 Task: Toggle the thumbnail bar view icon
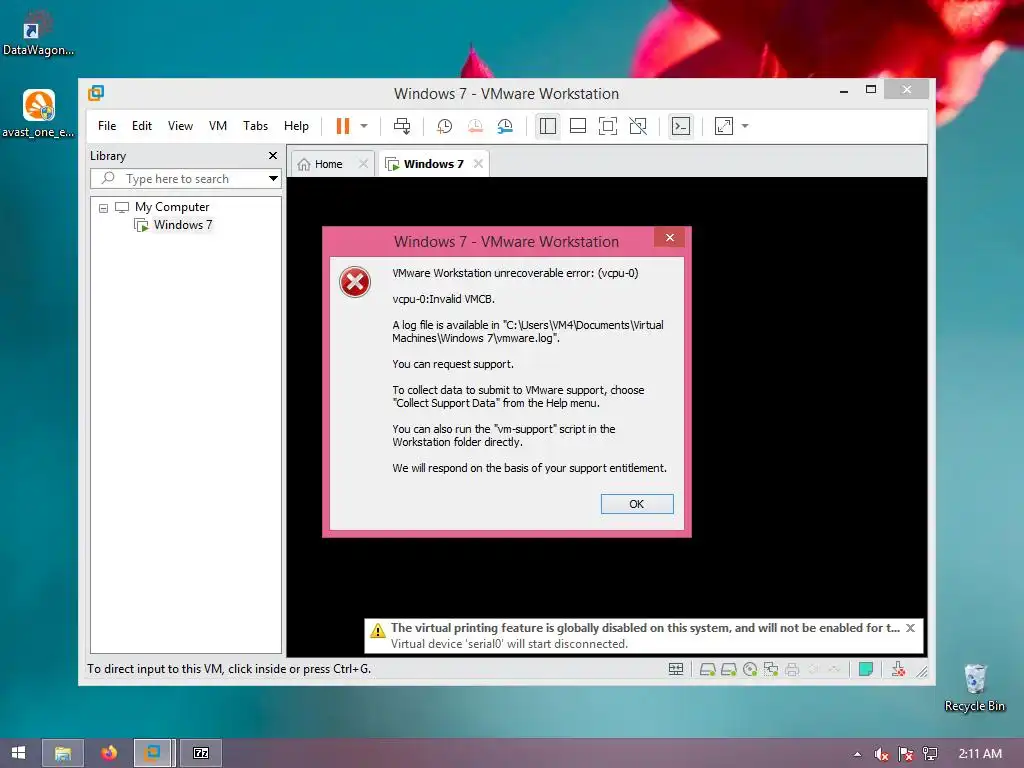[578, 126]
